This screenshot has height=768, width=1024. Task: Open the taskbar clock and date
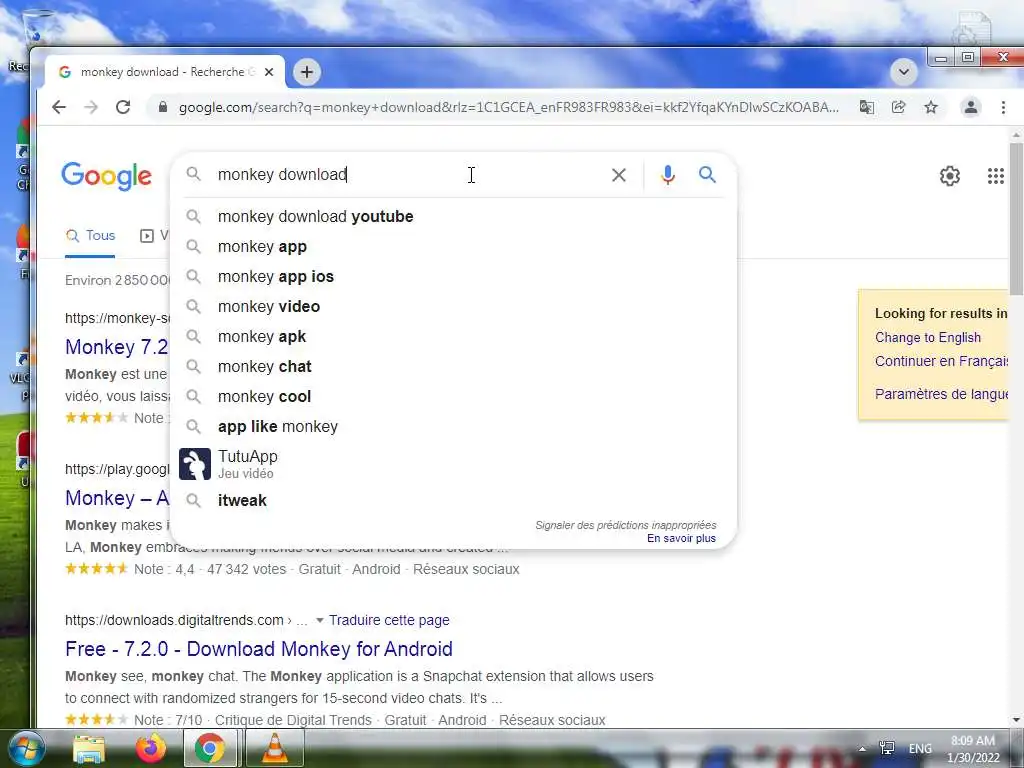972,749
